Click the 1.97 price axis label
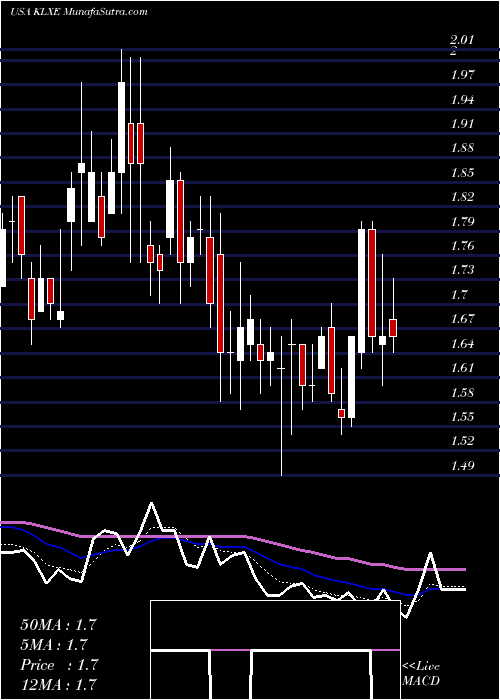The image size is (500, 700). click(461, 75)
